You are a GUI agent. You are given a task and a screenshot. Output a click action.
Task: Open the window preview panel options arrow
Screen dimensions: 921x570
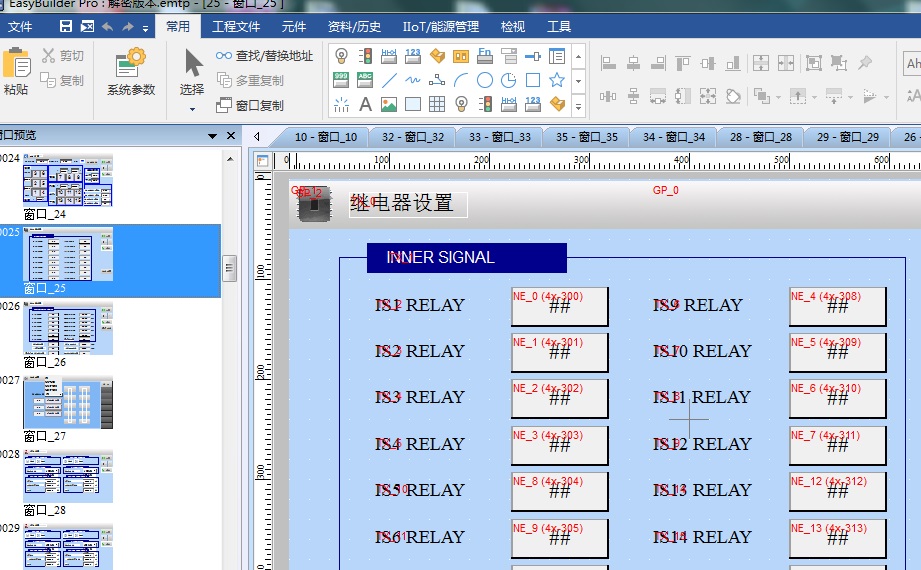[212, 136]
